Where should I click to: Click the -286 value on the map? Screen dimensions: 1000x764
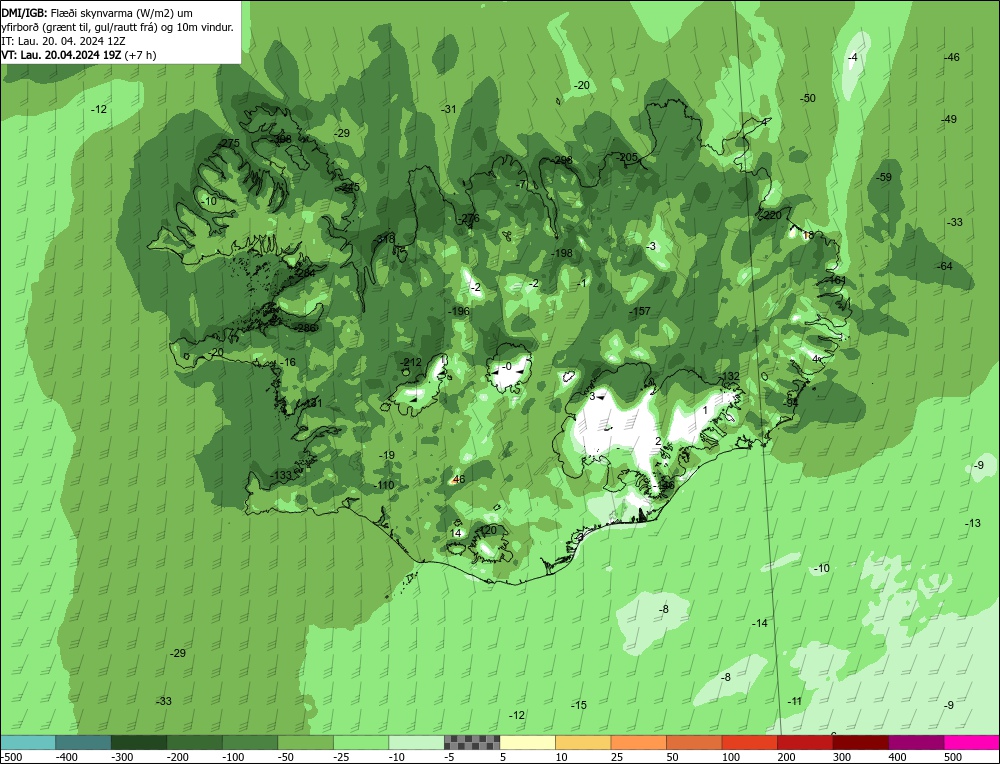pos(305,328)
